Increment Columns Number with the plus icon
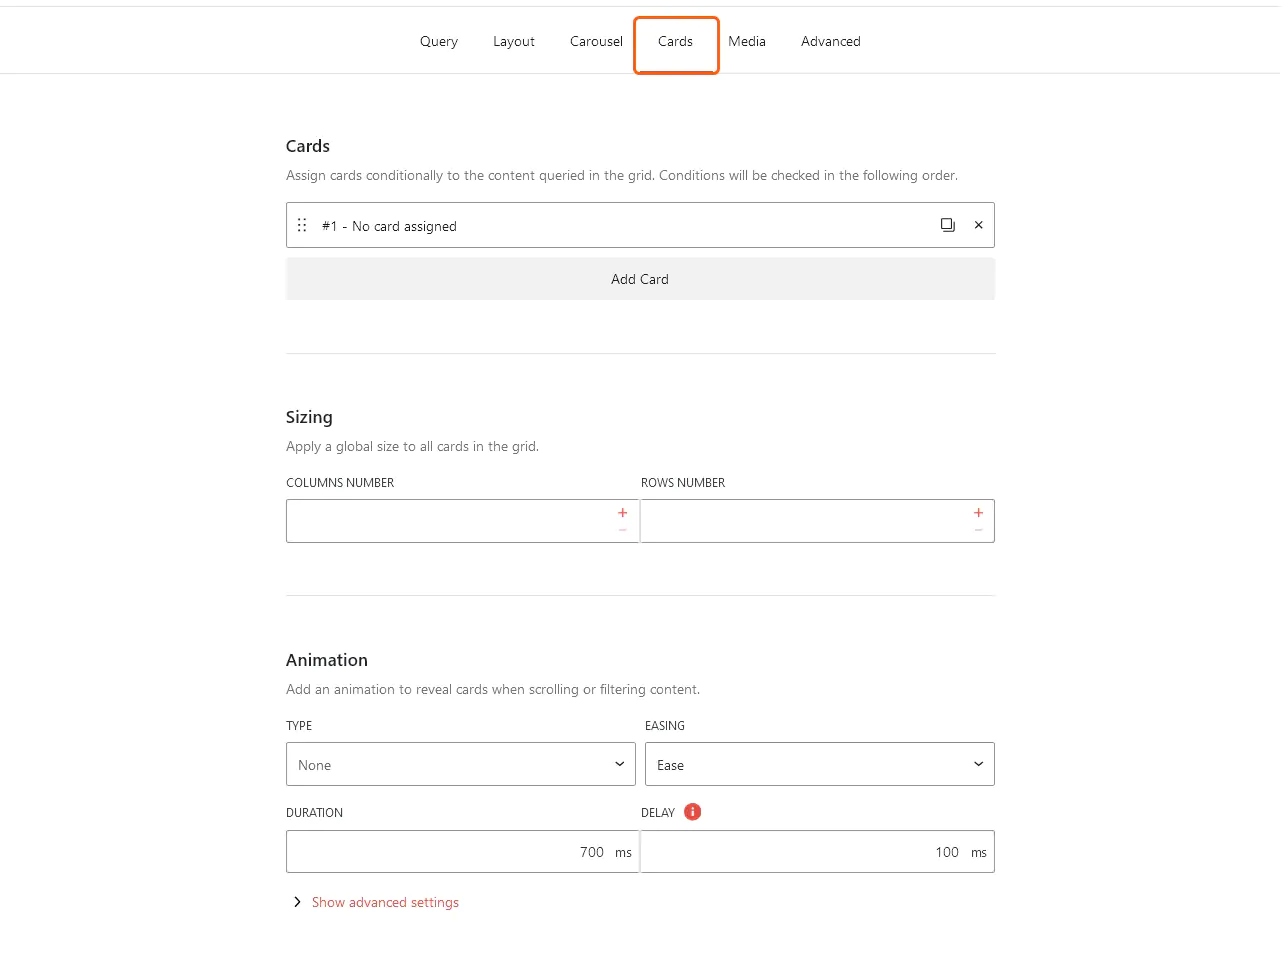This screenshot has height=973, width=1283. point(622,511)
